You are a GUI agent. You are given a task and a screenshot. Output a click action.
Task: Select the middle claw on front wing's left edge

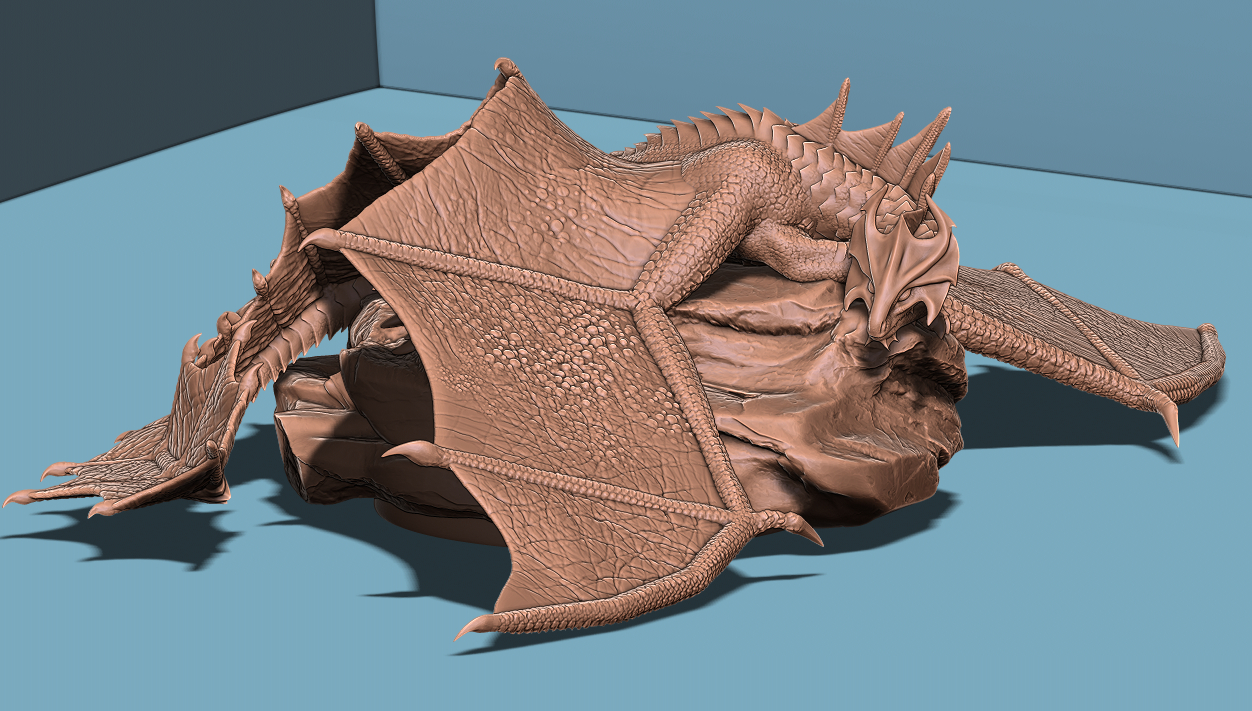400,452
